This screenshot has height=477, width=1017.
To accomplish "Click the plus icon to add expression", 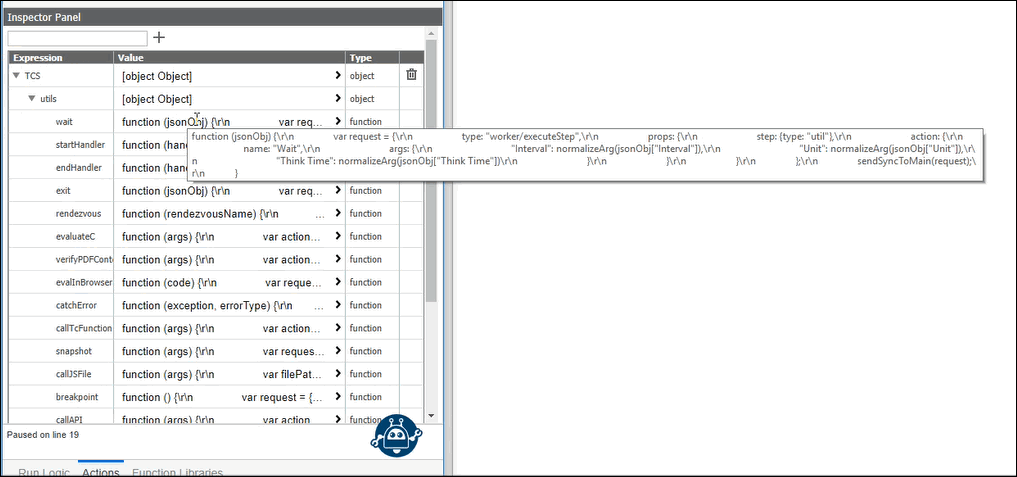I will coord(159,38).
